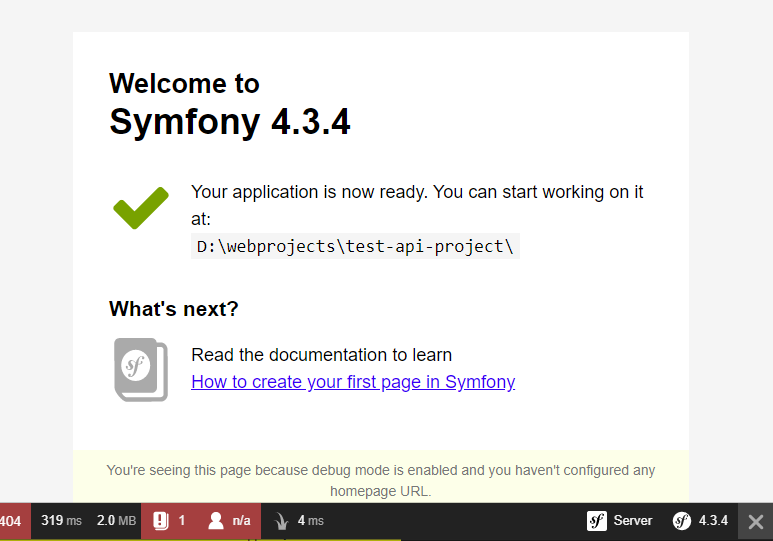This screenshot has width=773, height=541.
Task: Click the Twig leaf icon
Action: 281,521
